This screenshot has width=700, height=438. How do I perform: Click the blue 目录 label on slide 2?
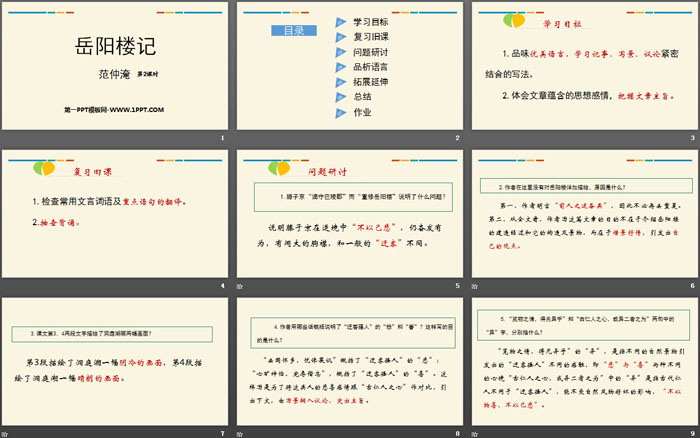[293, 31]
